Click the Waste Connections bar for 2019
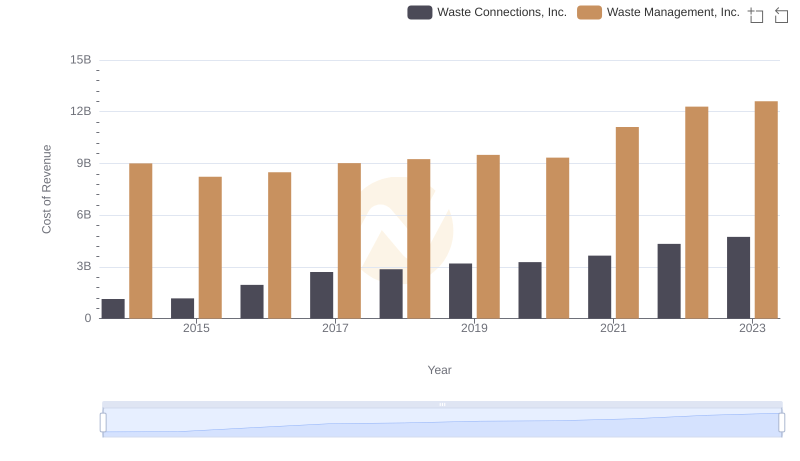 click(x=460, y=291)
